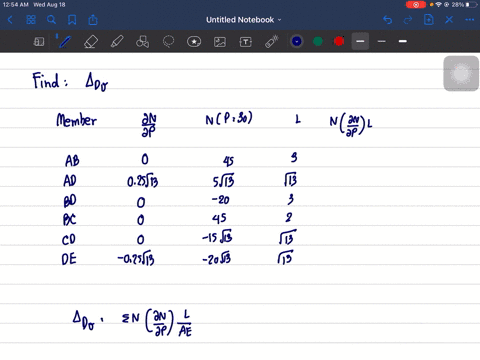Select the Shapes tool

point(142,42)
